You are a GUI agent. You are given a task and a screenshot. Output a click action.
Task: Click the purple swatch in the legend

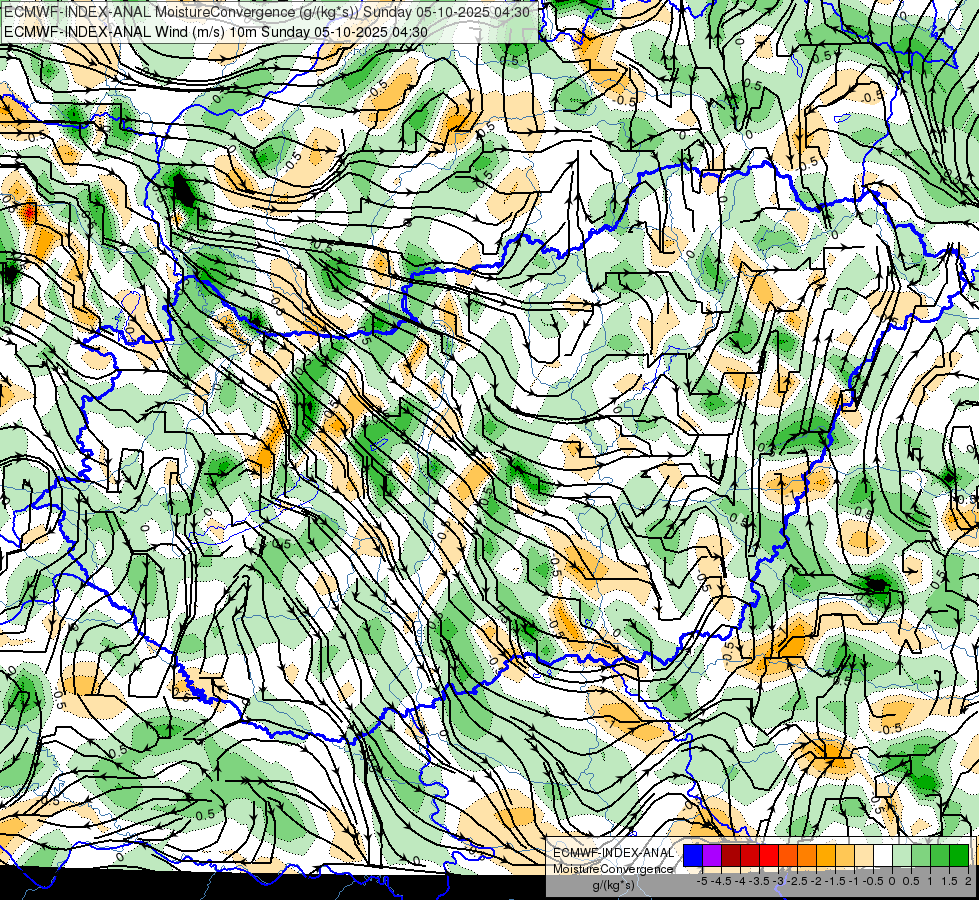[x=712, y=855]
